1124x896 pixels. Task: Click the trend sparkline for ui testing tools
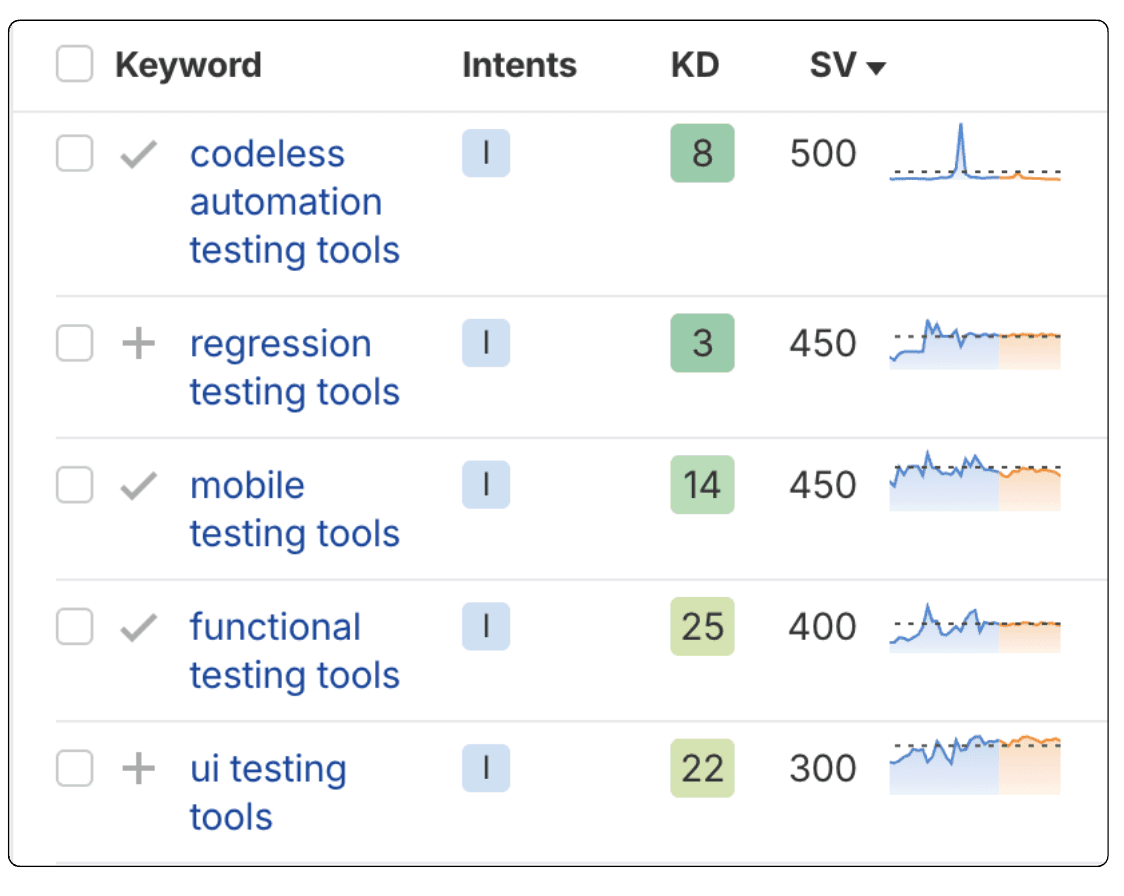[x=975, y=765]
